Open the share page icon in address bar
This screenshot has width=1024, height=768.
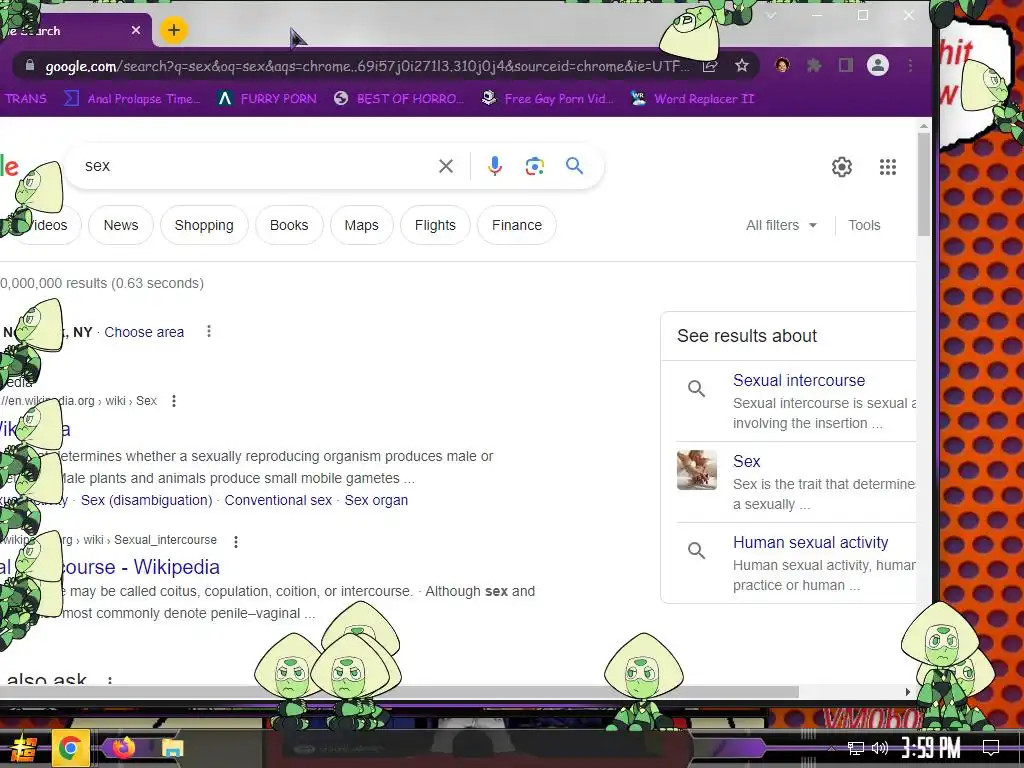click(x=710, y=65)
